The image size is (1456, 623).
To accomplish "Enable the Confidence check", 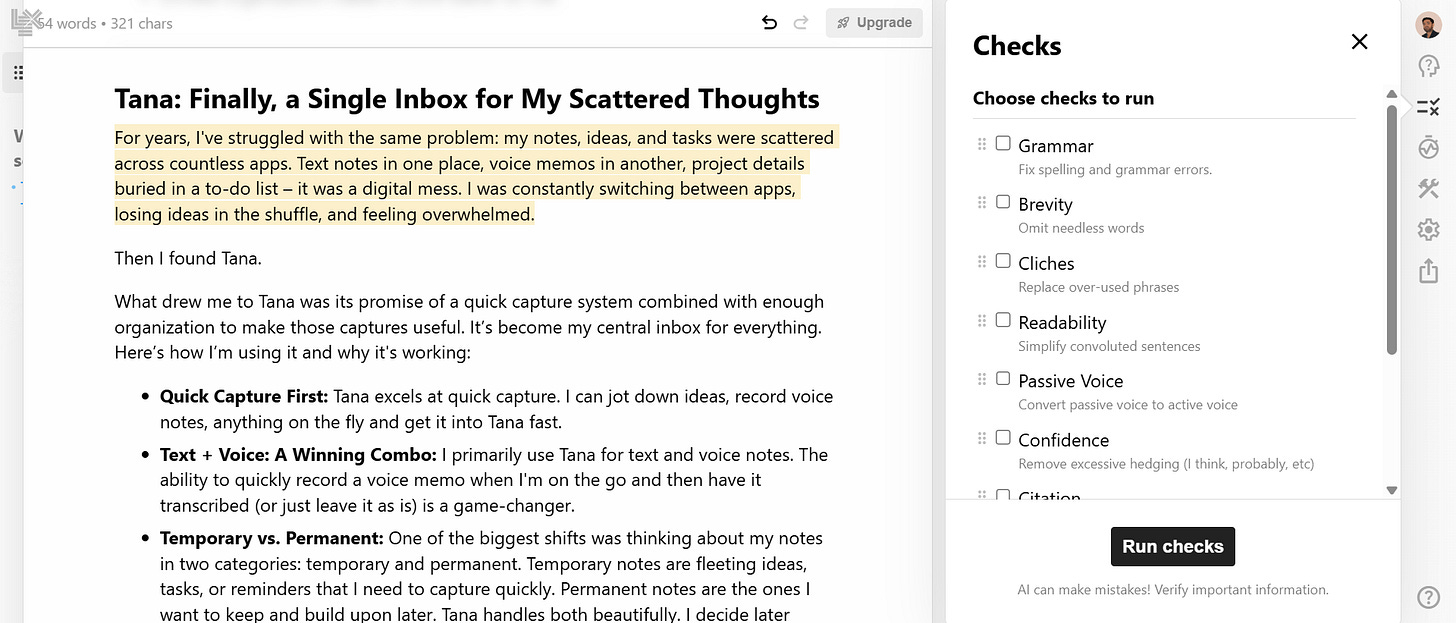I will (x=1003, y=438).
